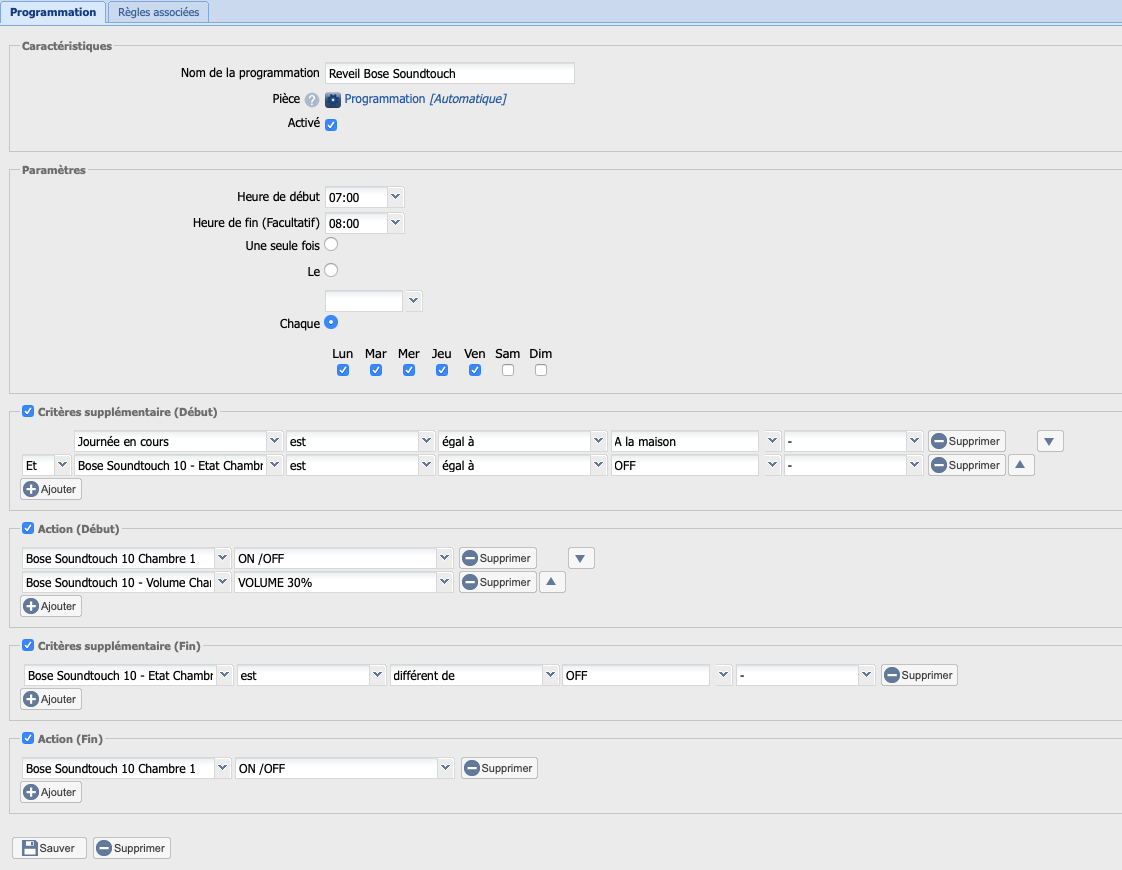The height and width of the screenshot is (870, 1122).
Task: Select the Une seule fois radio button
Action: point(331,244)
